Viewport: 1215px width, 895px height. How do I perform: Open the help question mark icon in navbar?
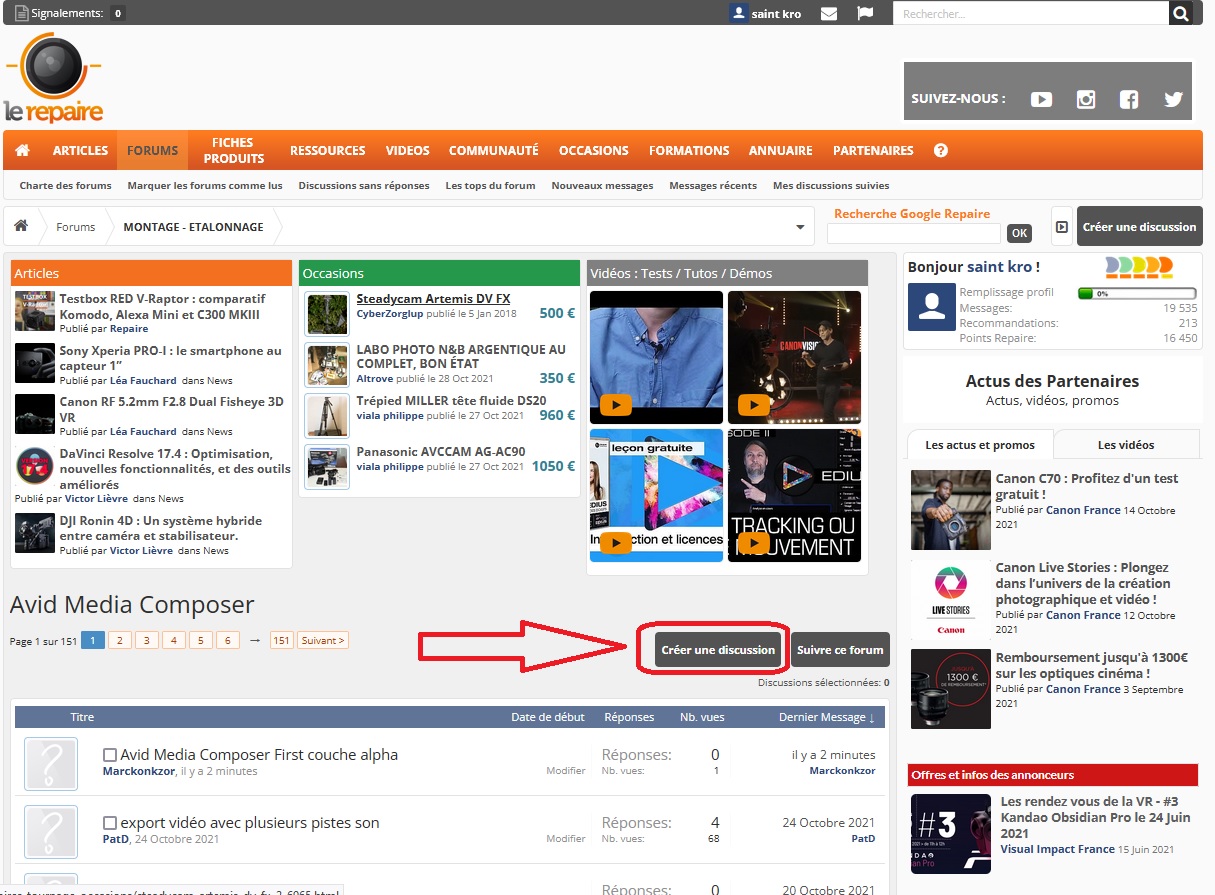[x=940, y=150]
